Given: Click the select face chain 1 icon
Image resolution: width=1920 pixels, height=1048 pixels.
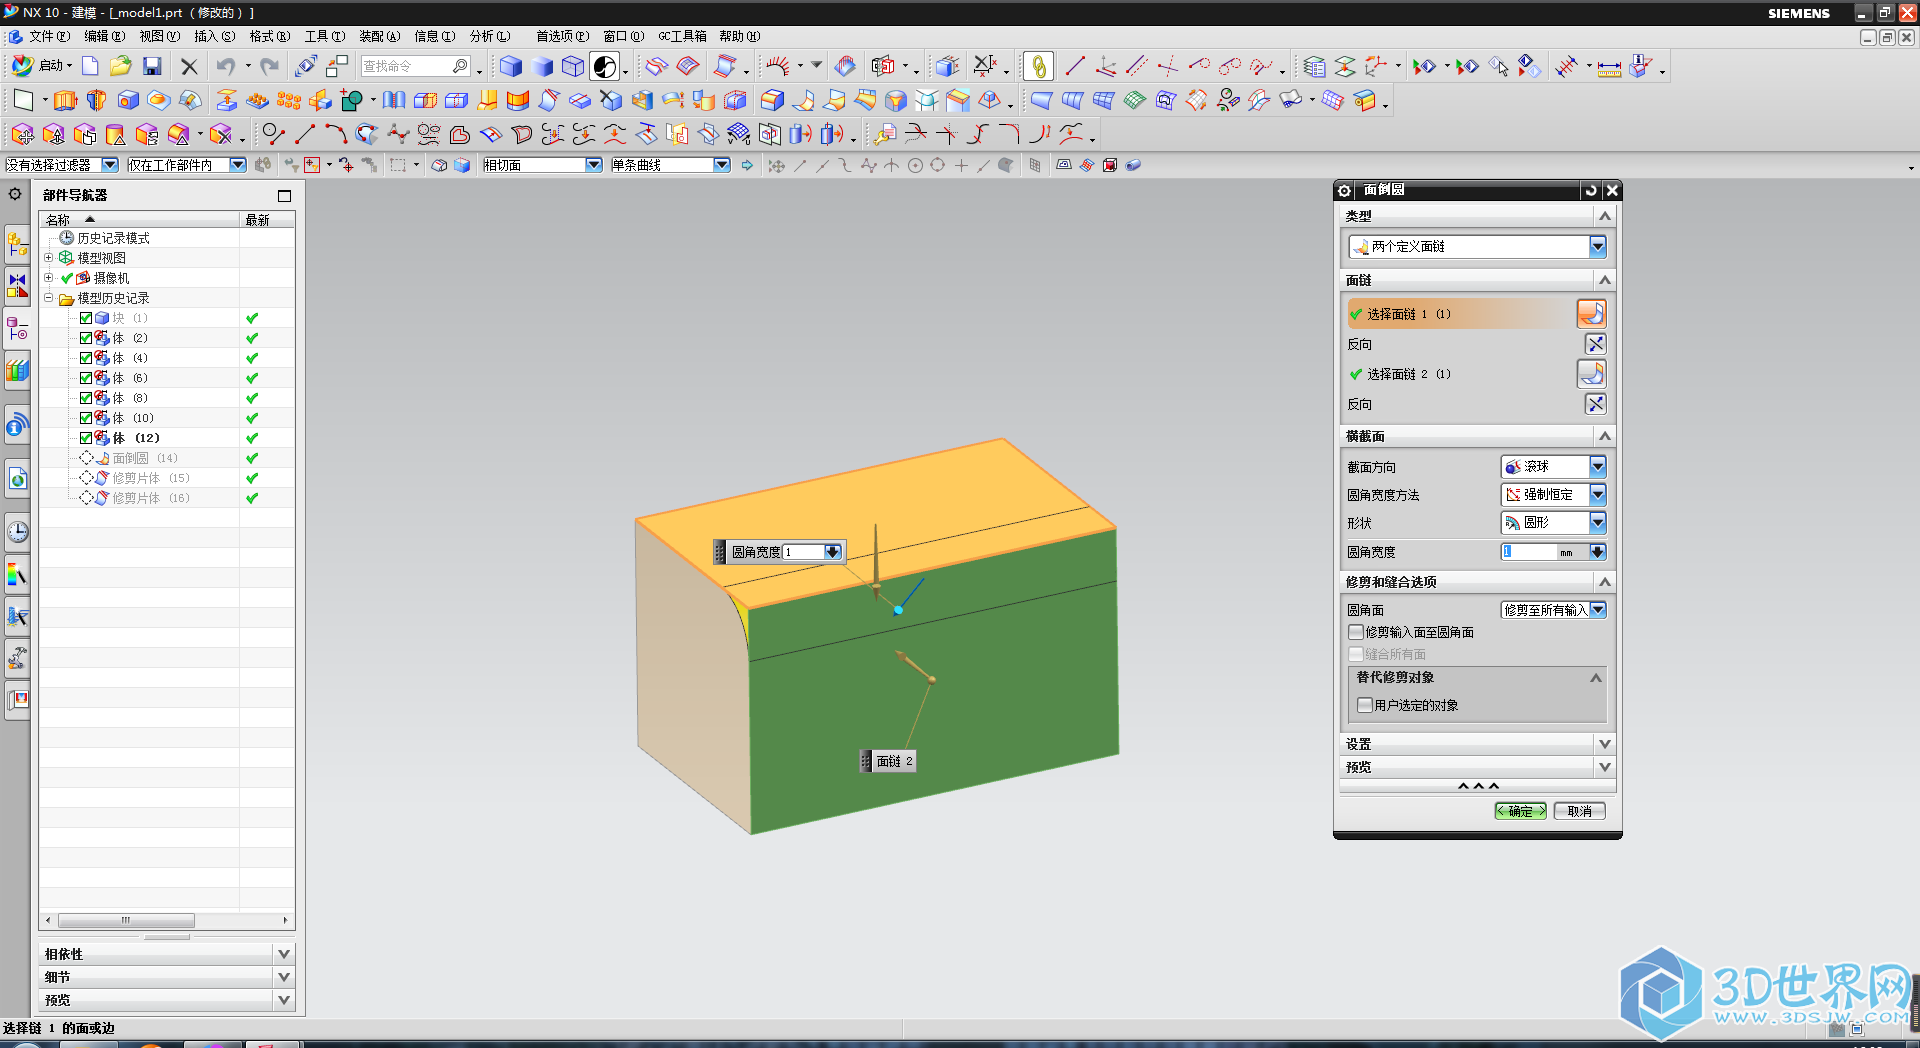Looking at the screenshot, I should tap(1591, 314).
